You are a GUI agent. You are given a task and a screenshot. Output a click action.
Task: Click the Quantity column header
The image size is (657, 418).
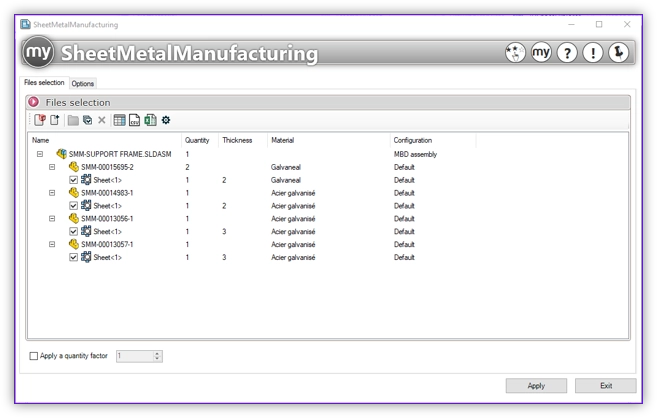[199, 140]
